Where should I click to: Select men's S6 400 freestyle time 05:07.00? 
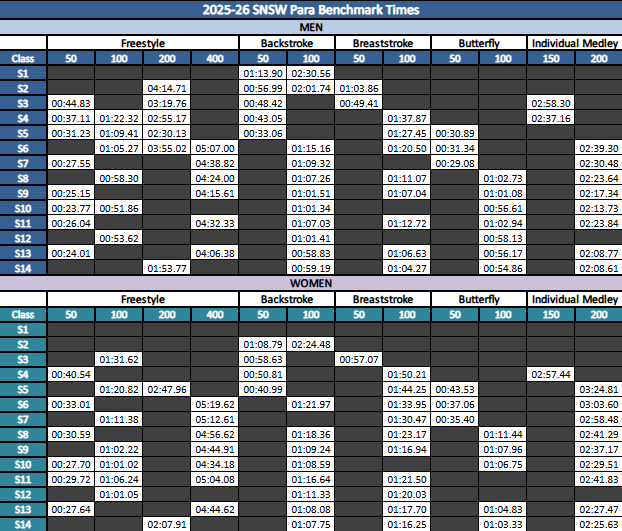click(215, 148)
